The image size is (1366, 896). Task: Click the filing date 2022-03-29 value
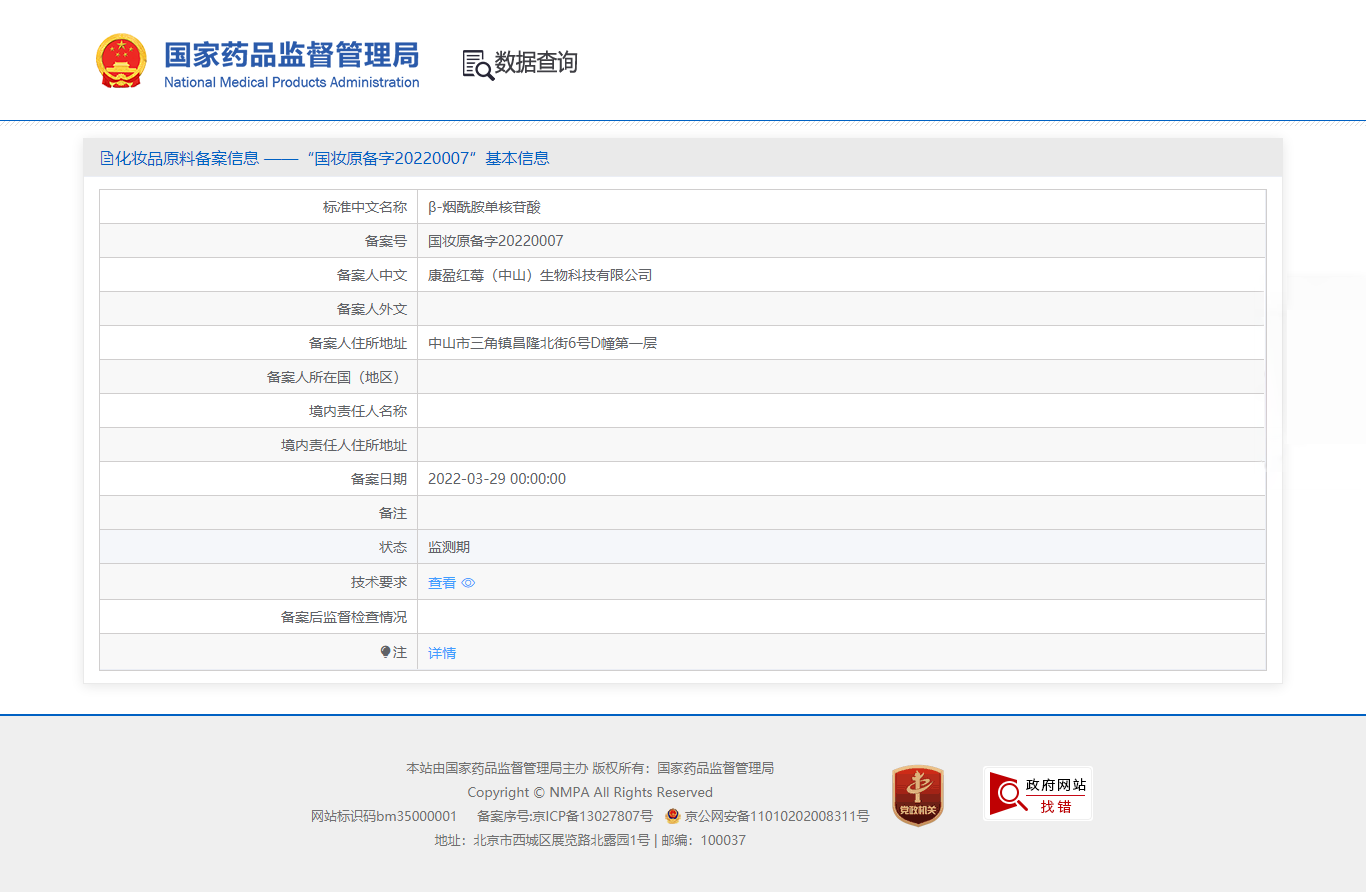pos(496,479)
